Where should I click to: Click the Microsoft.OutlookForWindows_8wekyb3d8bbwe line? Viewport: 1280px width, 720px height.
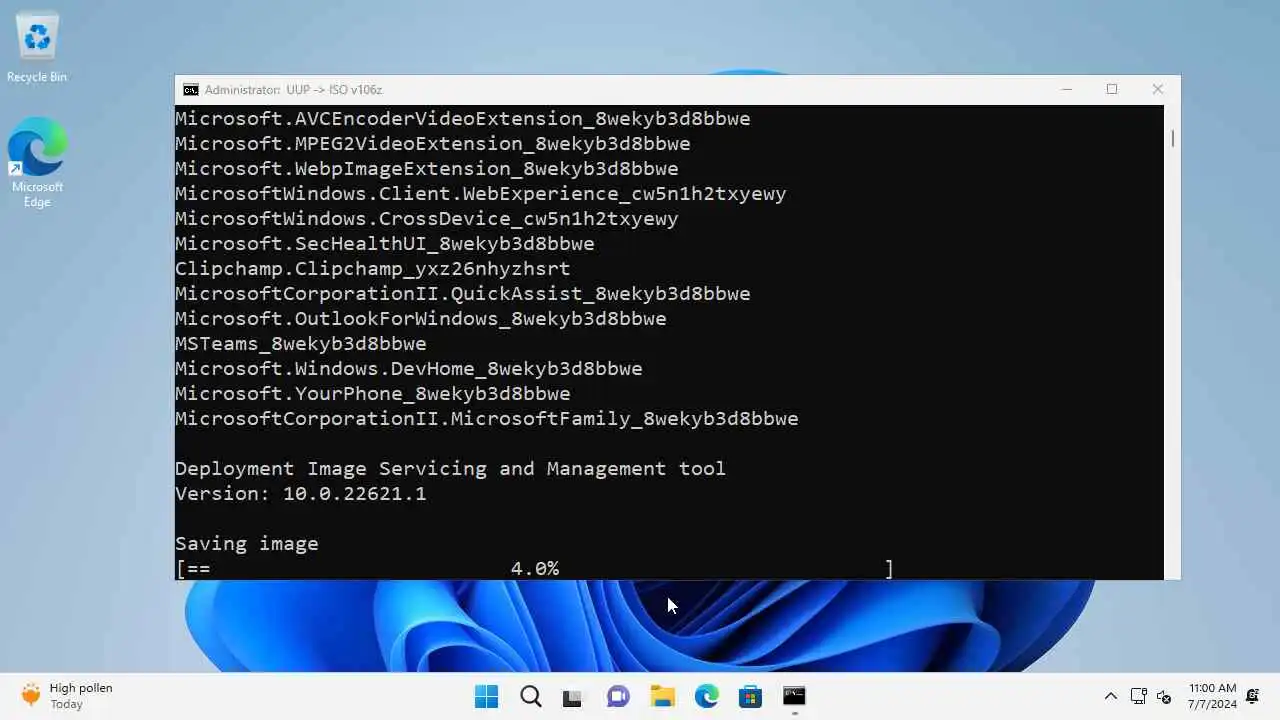click(x=421, y=319)
